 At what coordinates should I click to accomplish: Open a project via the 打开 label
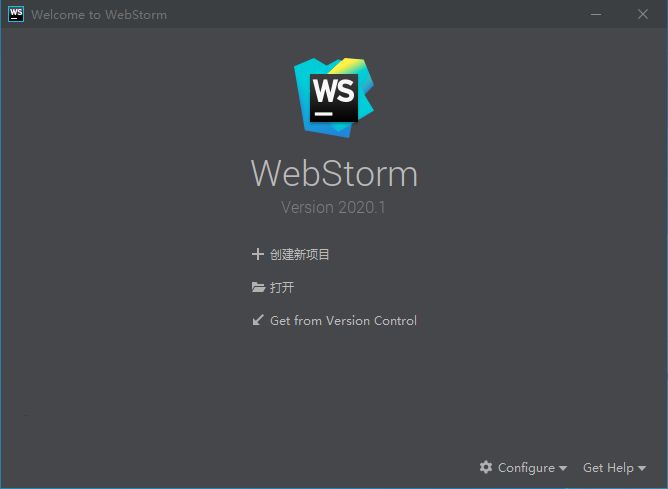pos(282,287)
